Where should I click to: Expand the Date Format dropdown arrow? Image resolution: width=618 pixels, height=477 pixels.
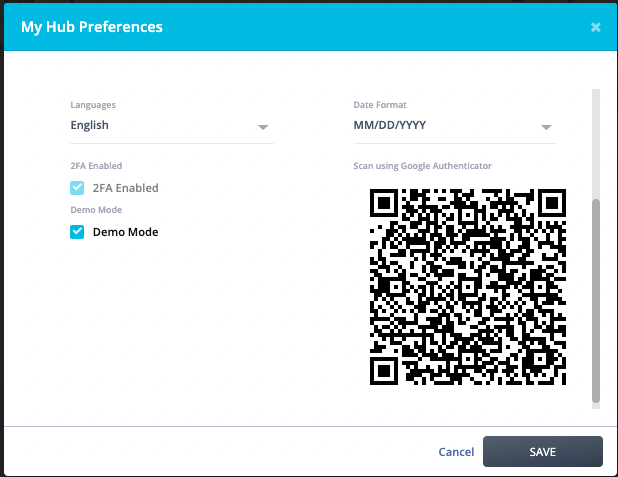[546, 127]
